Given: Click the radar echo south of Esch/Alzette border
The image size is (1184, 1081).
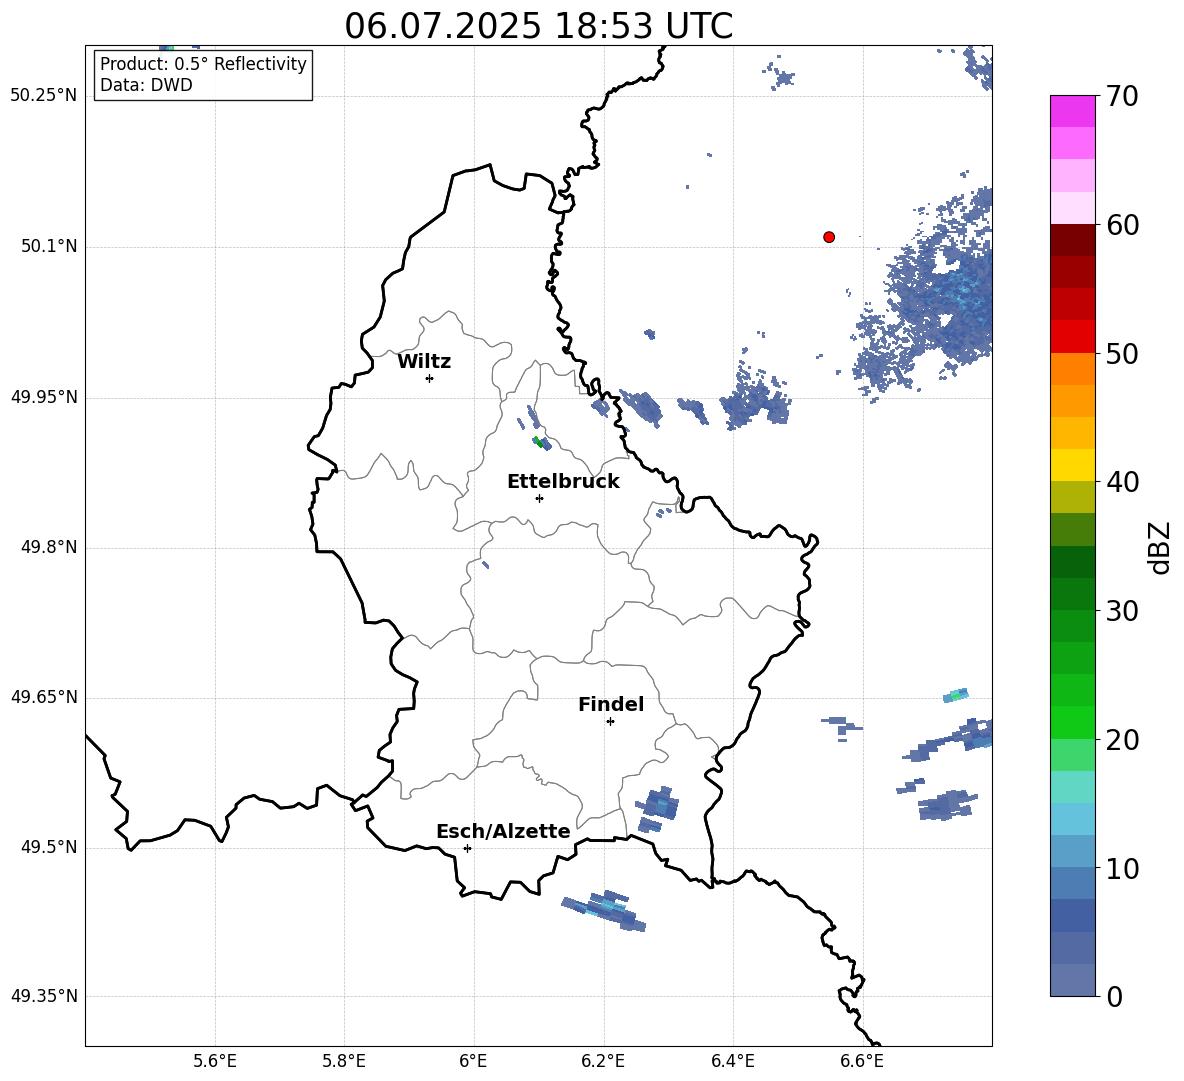Looking at the screenshot, I should pos(604,910).
